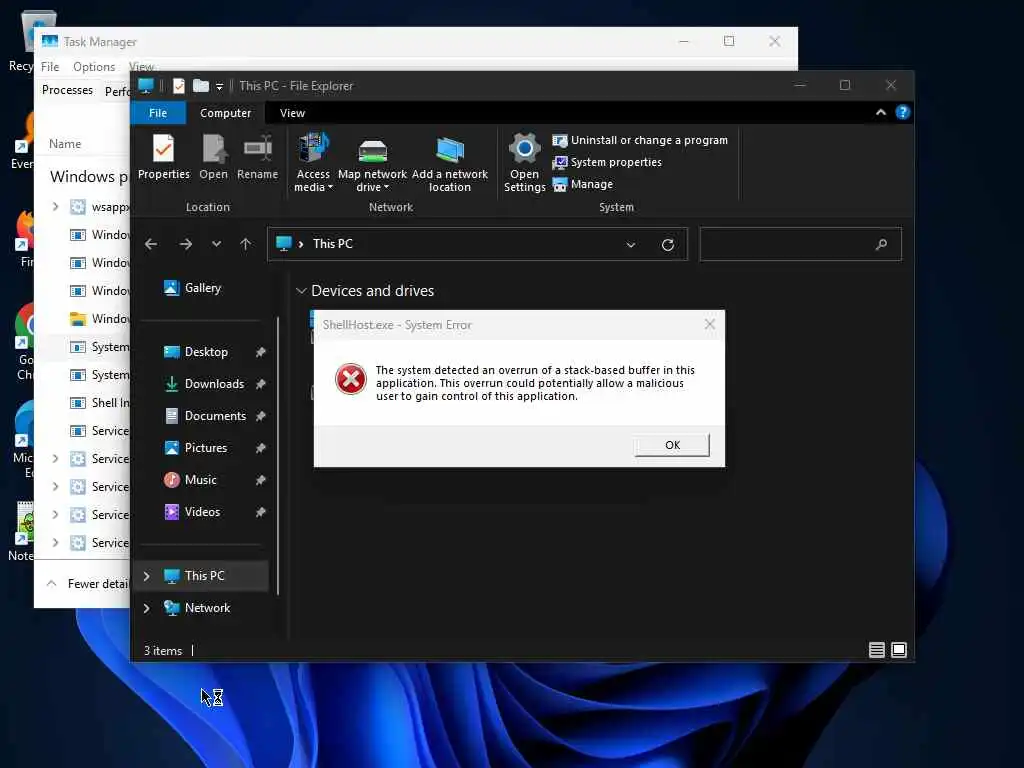Select the Processes tab in Task Manager

(x=67, y=90)
